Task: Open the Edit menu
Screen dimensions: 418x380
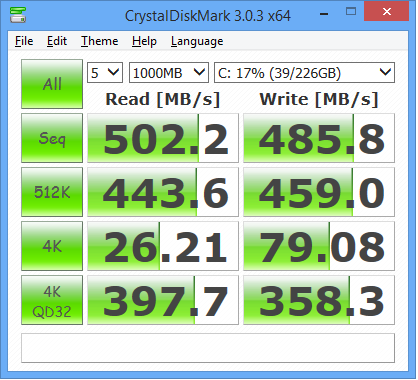Action: tap(57, 41)
